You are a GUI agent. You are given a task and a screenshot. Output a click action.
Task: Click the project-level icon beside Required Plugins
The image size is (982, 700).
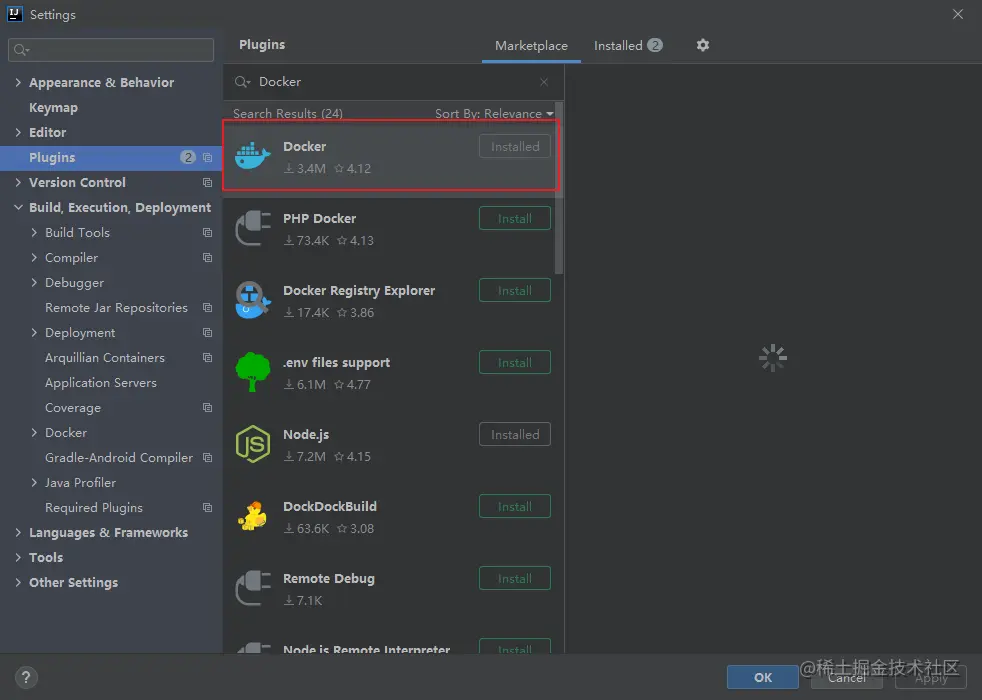click(x=207, y=508)
